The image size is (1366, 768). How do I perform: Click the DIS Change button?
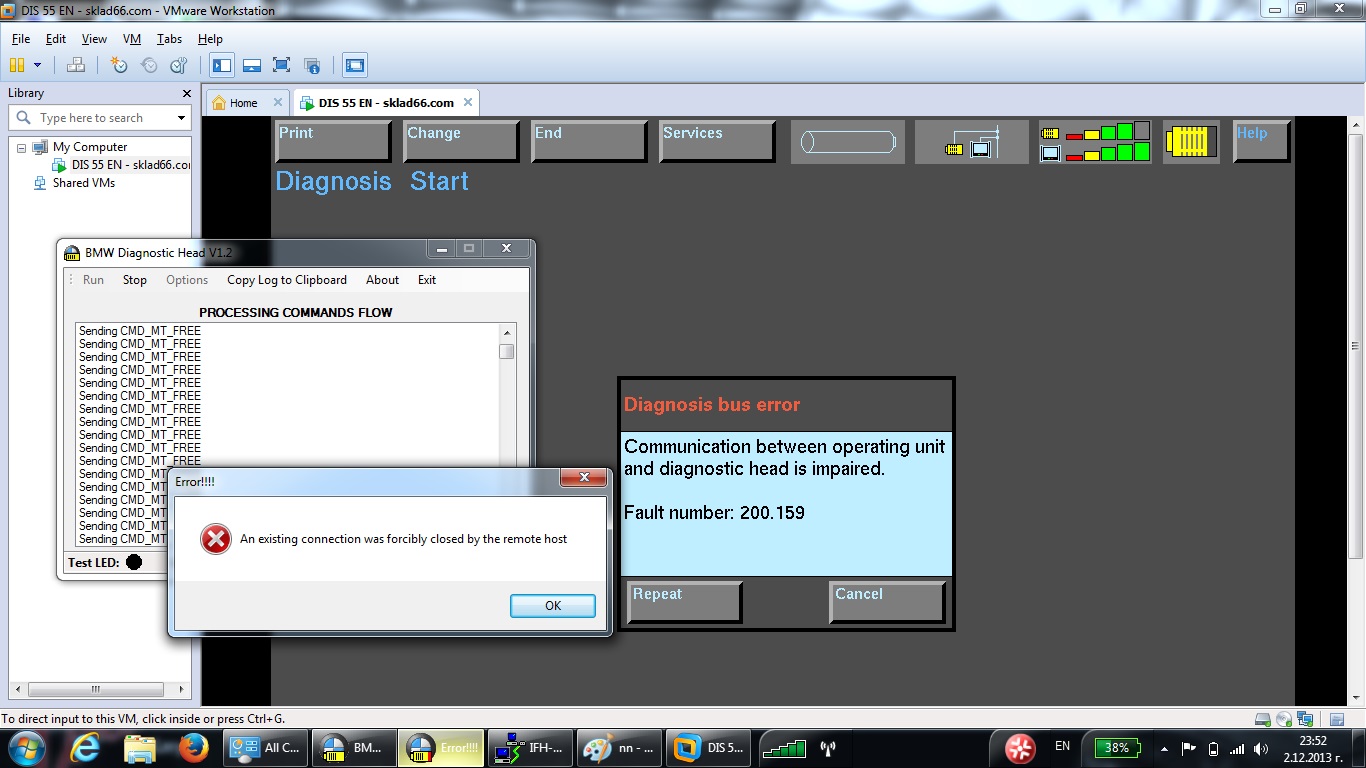tap(461, 141)
